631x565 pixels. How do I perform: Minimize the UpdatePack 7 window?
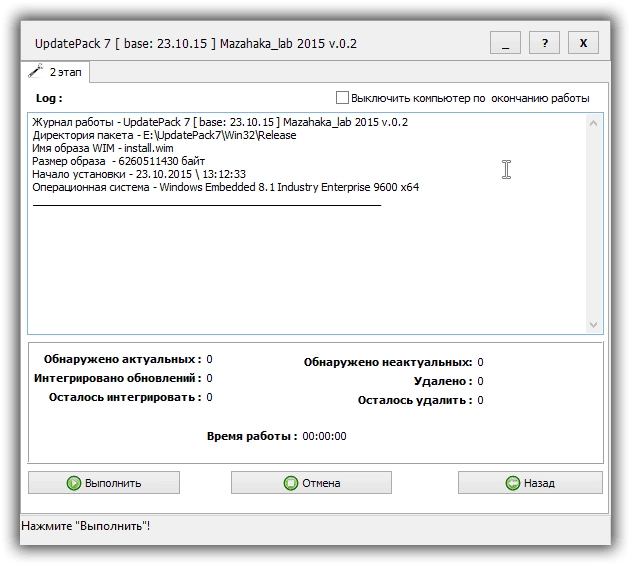point(505,43)
